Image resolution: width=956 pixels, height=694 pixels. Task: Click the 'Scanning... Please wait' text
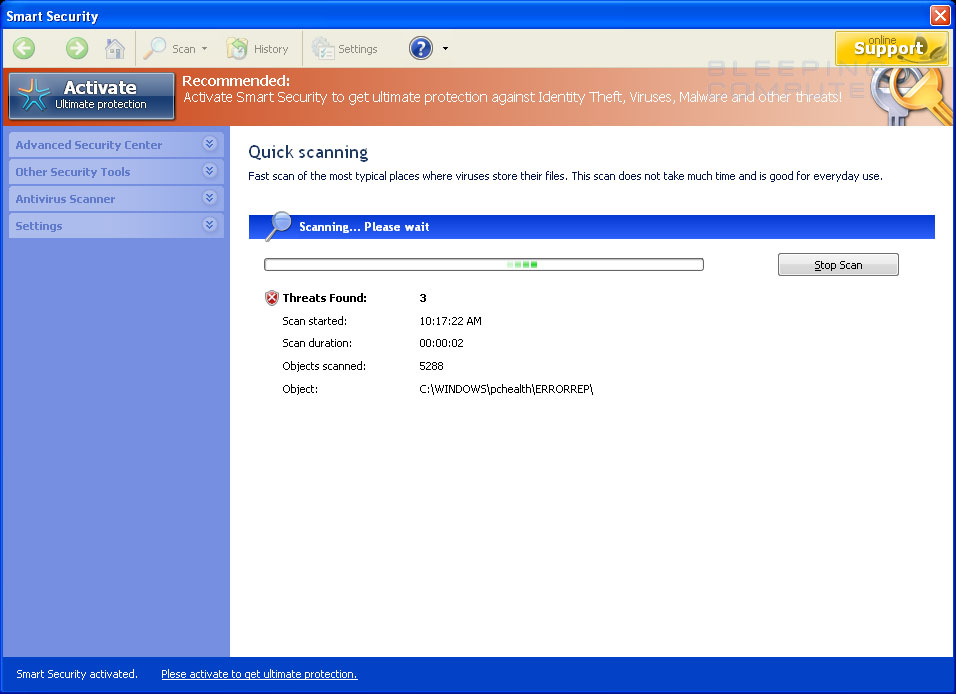(x=364, y=227)
